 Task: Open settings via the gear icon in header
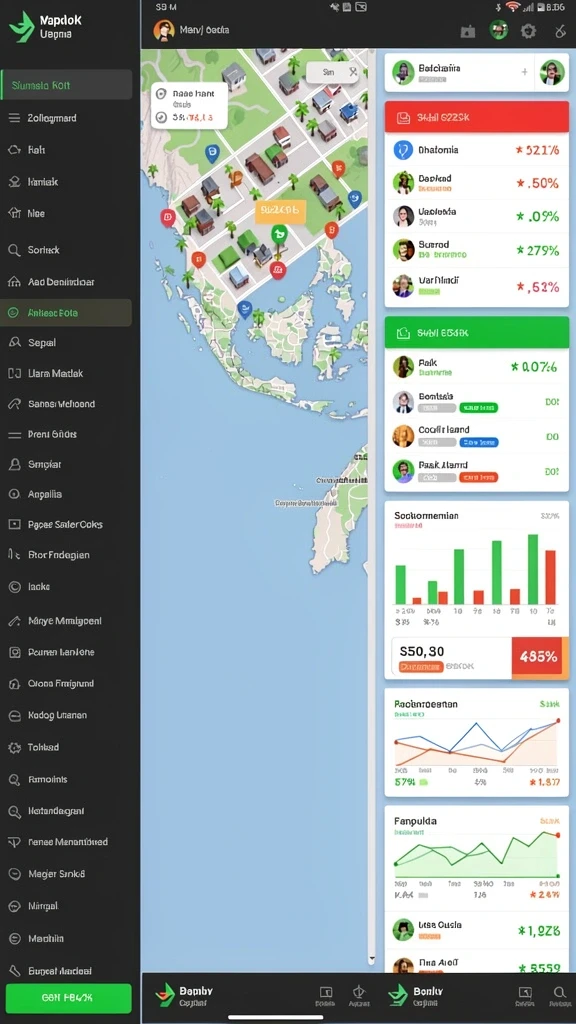tap(528, 31)
